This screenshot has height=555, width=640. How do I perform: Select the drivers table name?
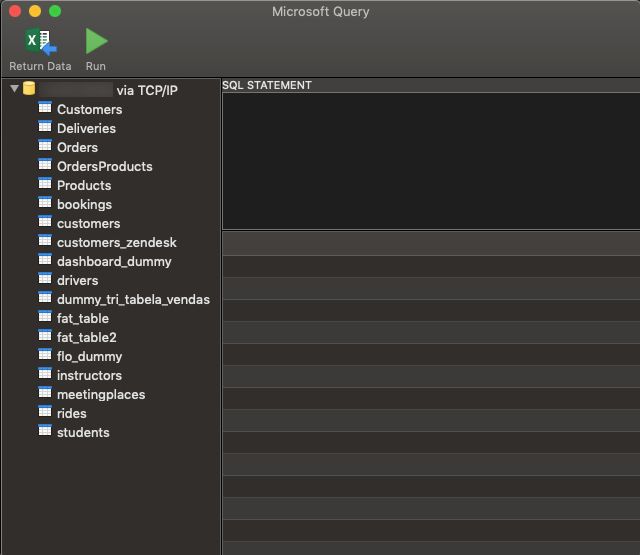click(x=78, y=280)
